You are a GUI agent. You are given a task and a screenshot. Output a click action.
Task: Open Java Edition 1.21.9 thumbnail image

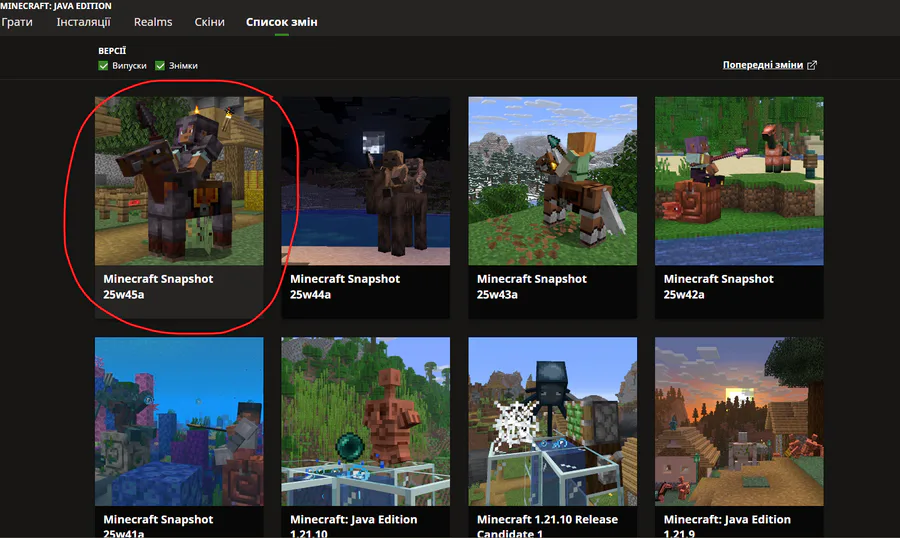click(739, 421)
